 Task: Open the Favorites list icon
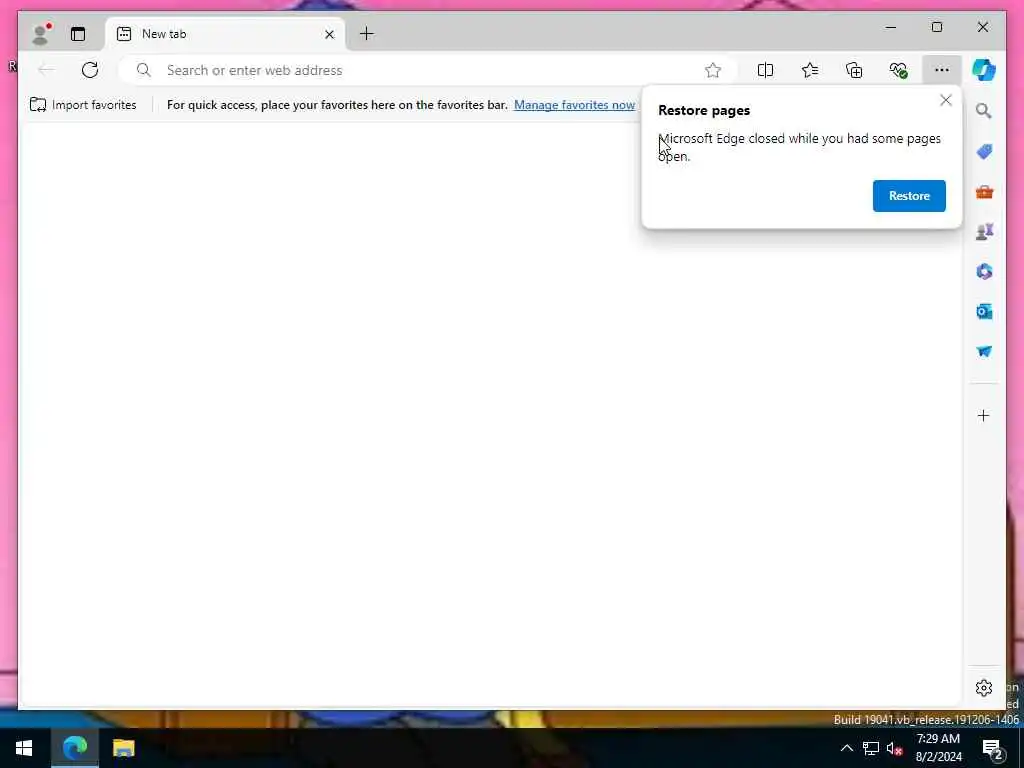pos(810,70)
